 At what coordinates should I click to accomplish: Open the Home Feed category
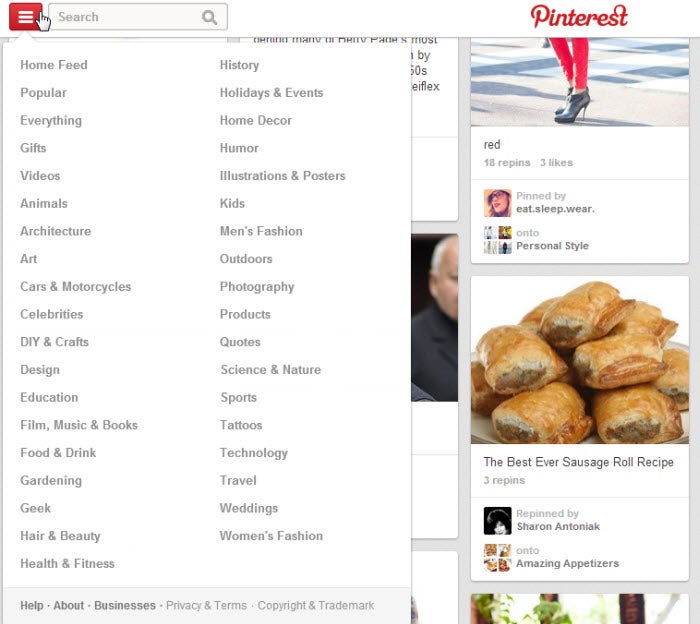54,65
